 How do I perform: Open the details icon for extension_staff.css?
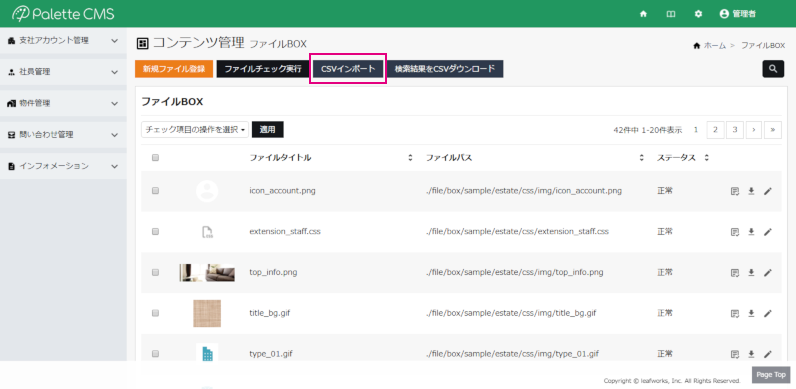click(x=735, y=232)
